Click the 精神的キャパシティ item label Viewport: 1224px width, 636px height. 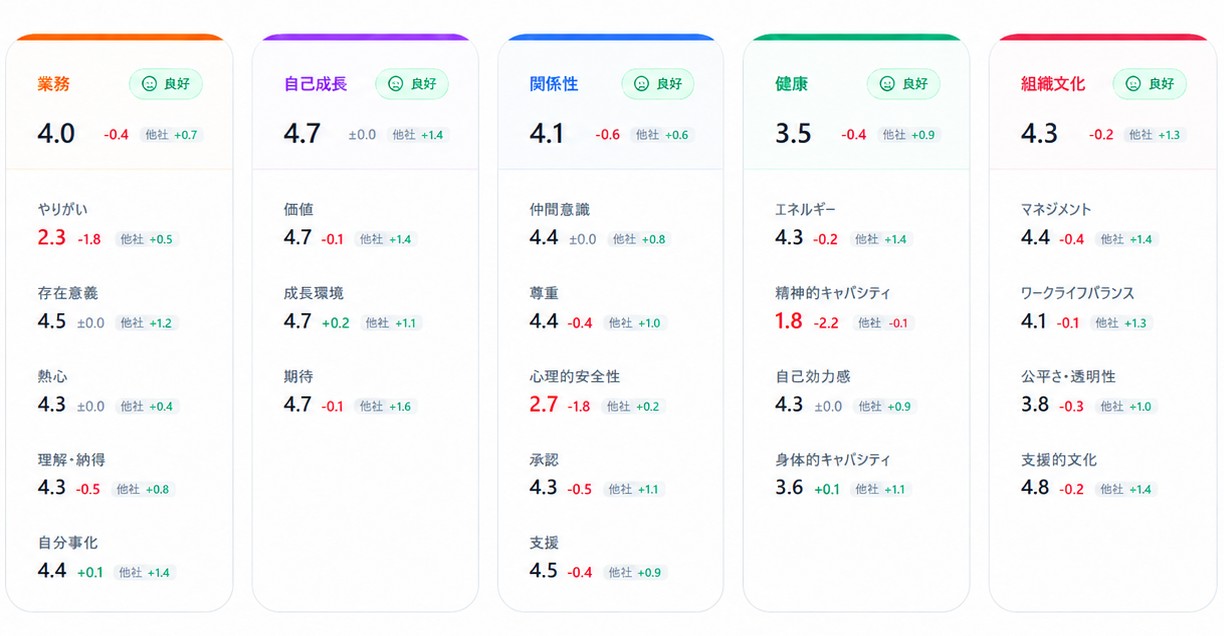pyautogui.click(x=833, y=293)
